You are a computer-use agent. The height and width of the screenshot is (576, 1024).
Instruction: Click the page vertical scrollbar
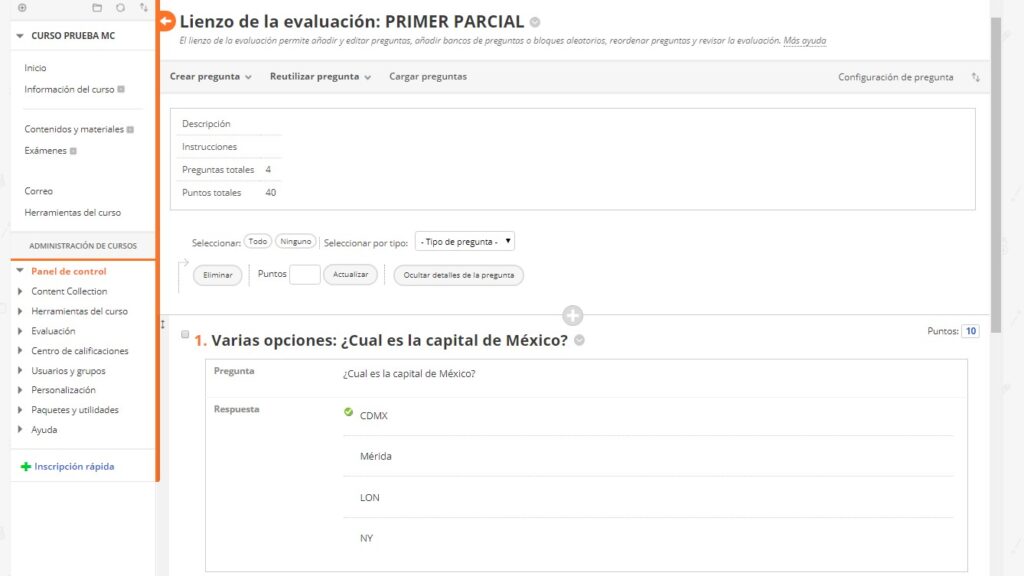(x=995, y=160)
